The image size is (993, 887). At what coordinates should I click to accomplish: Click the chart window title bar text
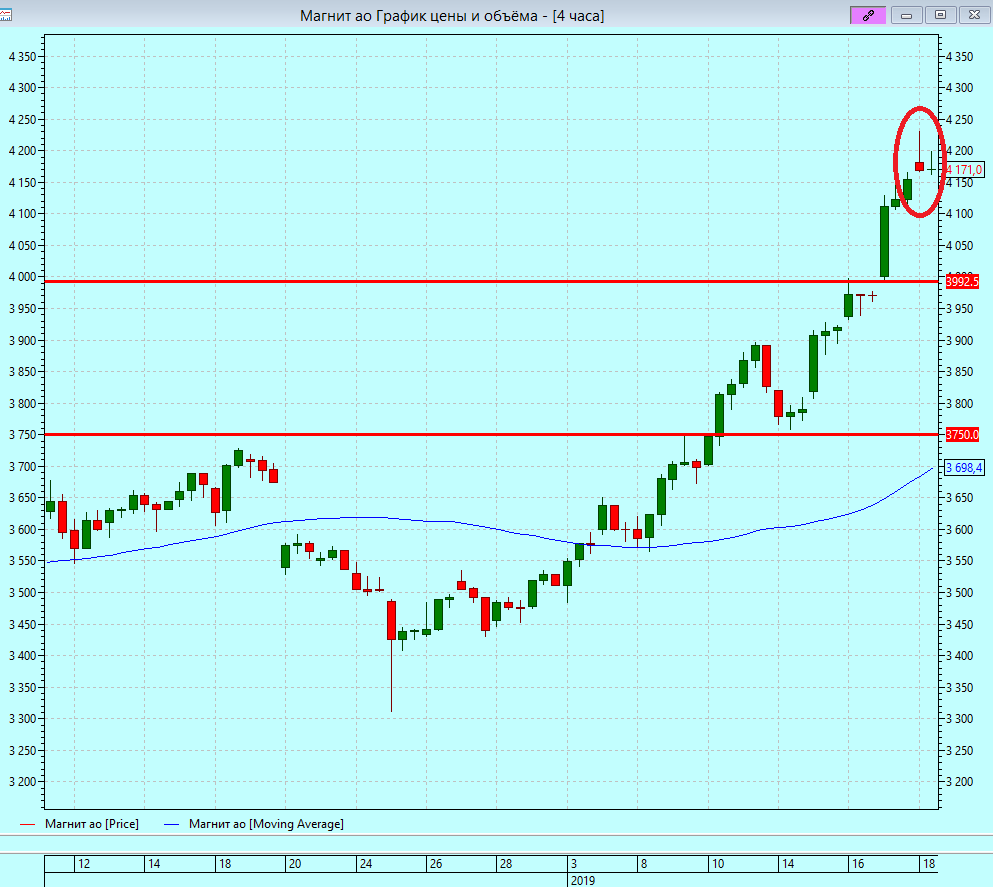[452, 15]
